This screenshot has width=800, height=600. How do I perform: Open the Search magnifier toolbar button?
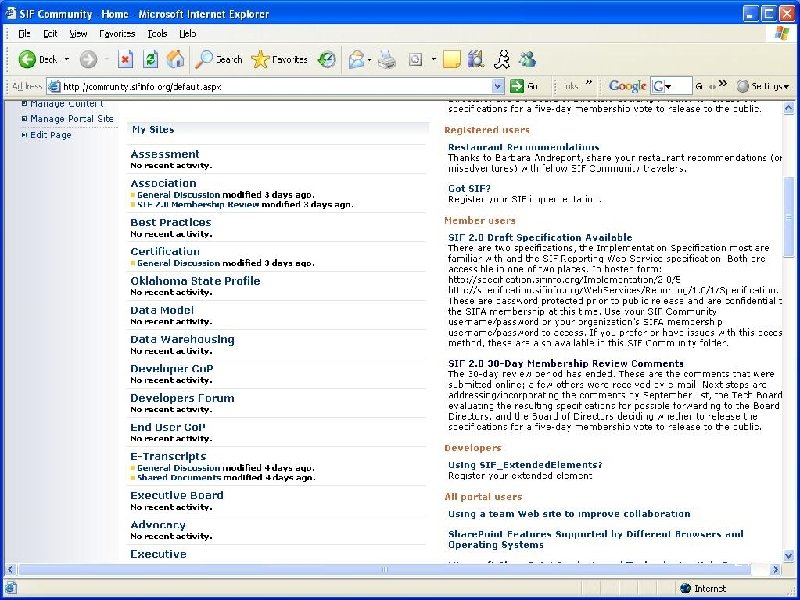219,60
